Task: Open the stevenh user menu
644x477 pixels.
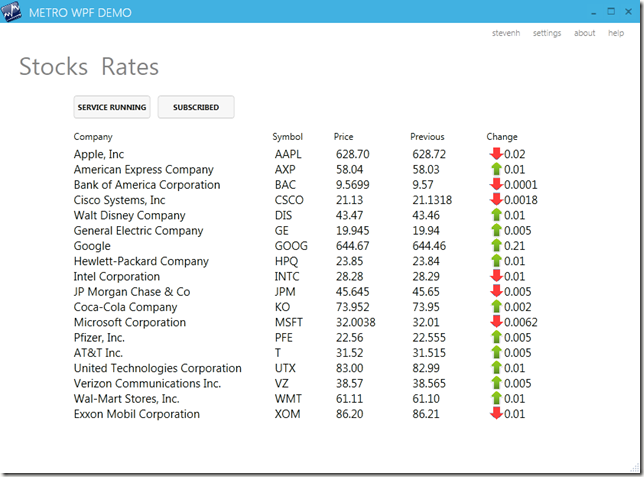Action: [x=506, y=33]
